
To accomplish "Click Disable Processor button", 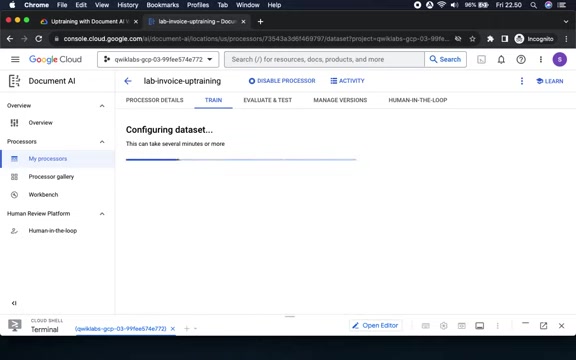I will click(x=282, y=81).
